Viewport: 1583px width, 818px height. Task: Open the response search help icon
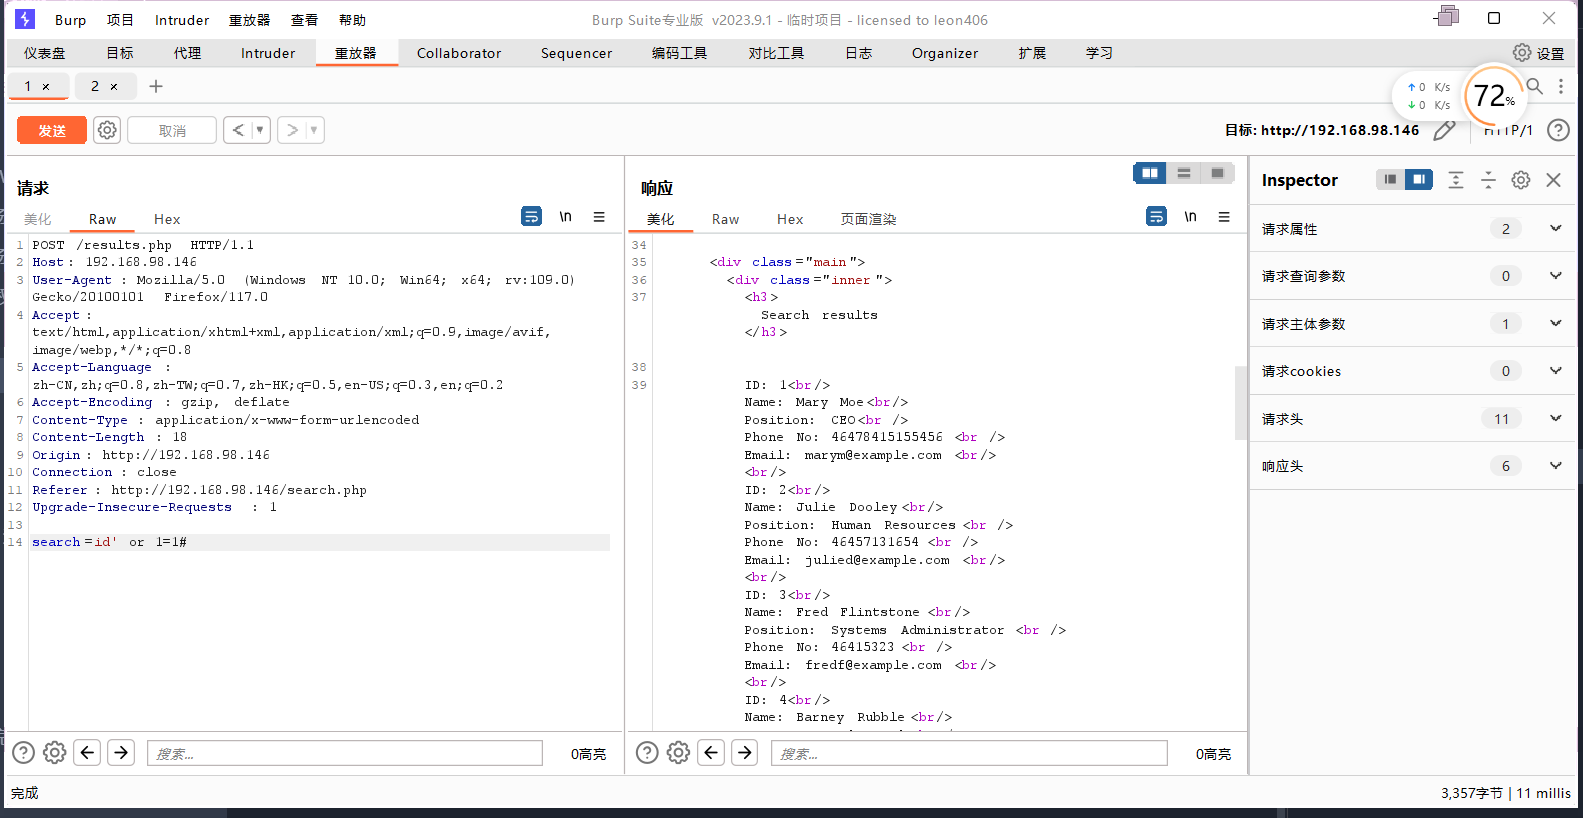648,753
